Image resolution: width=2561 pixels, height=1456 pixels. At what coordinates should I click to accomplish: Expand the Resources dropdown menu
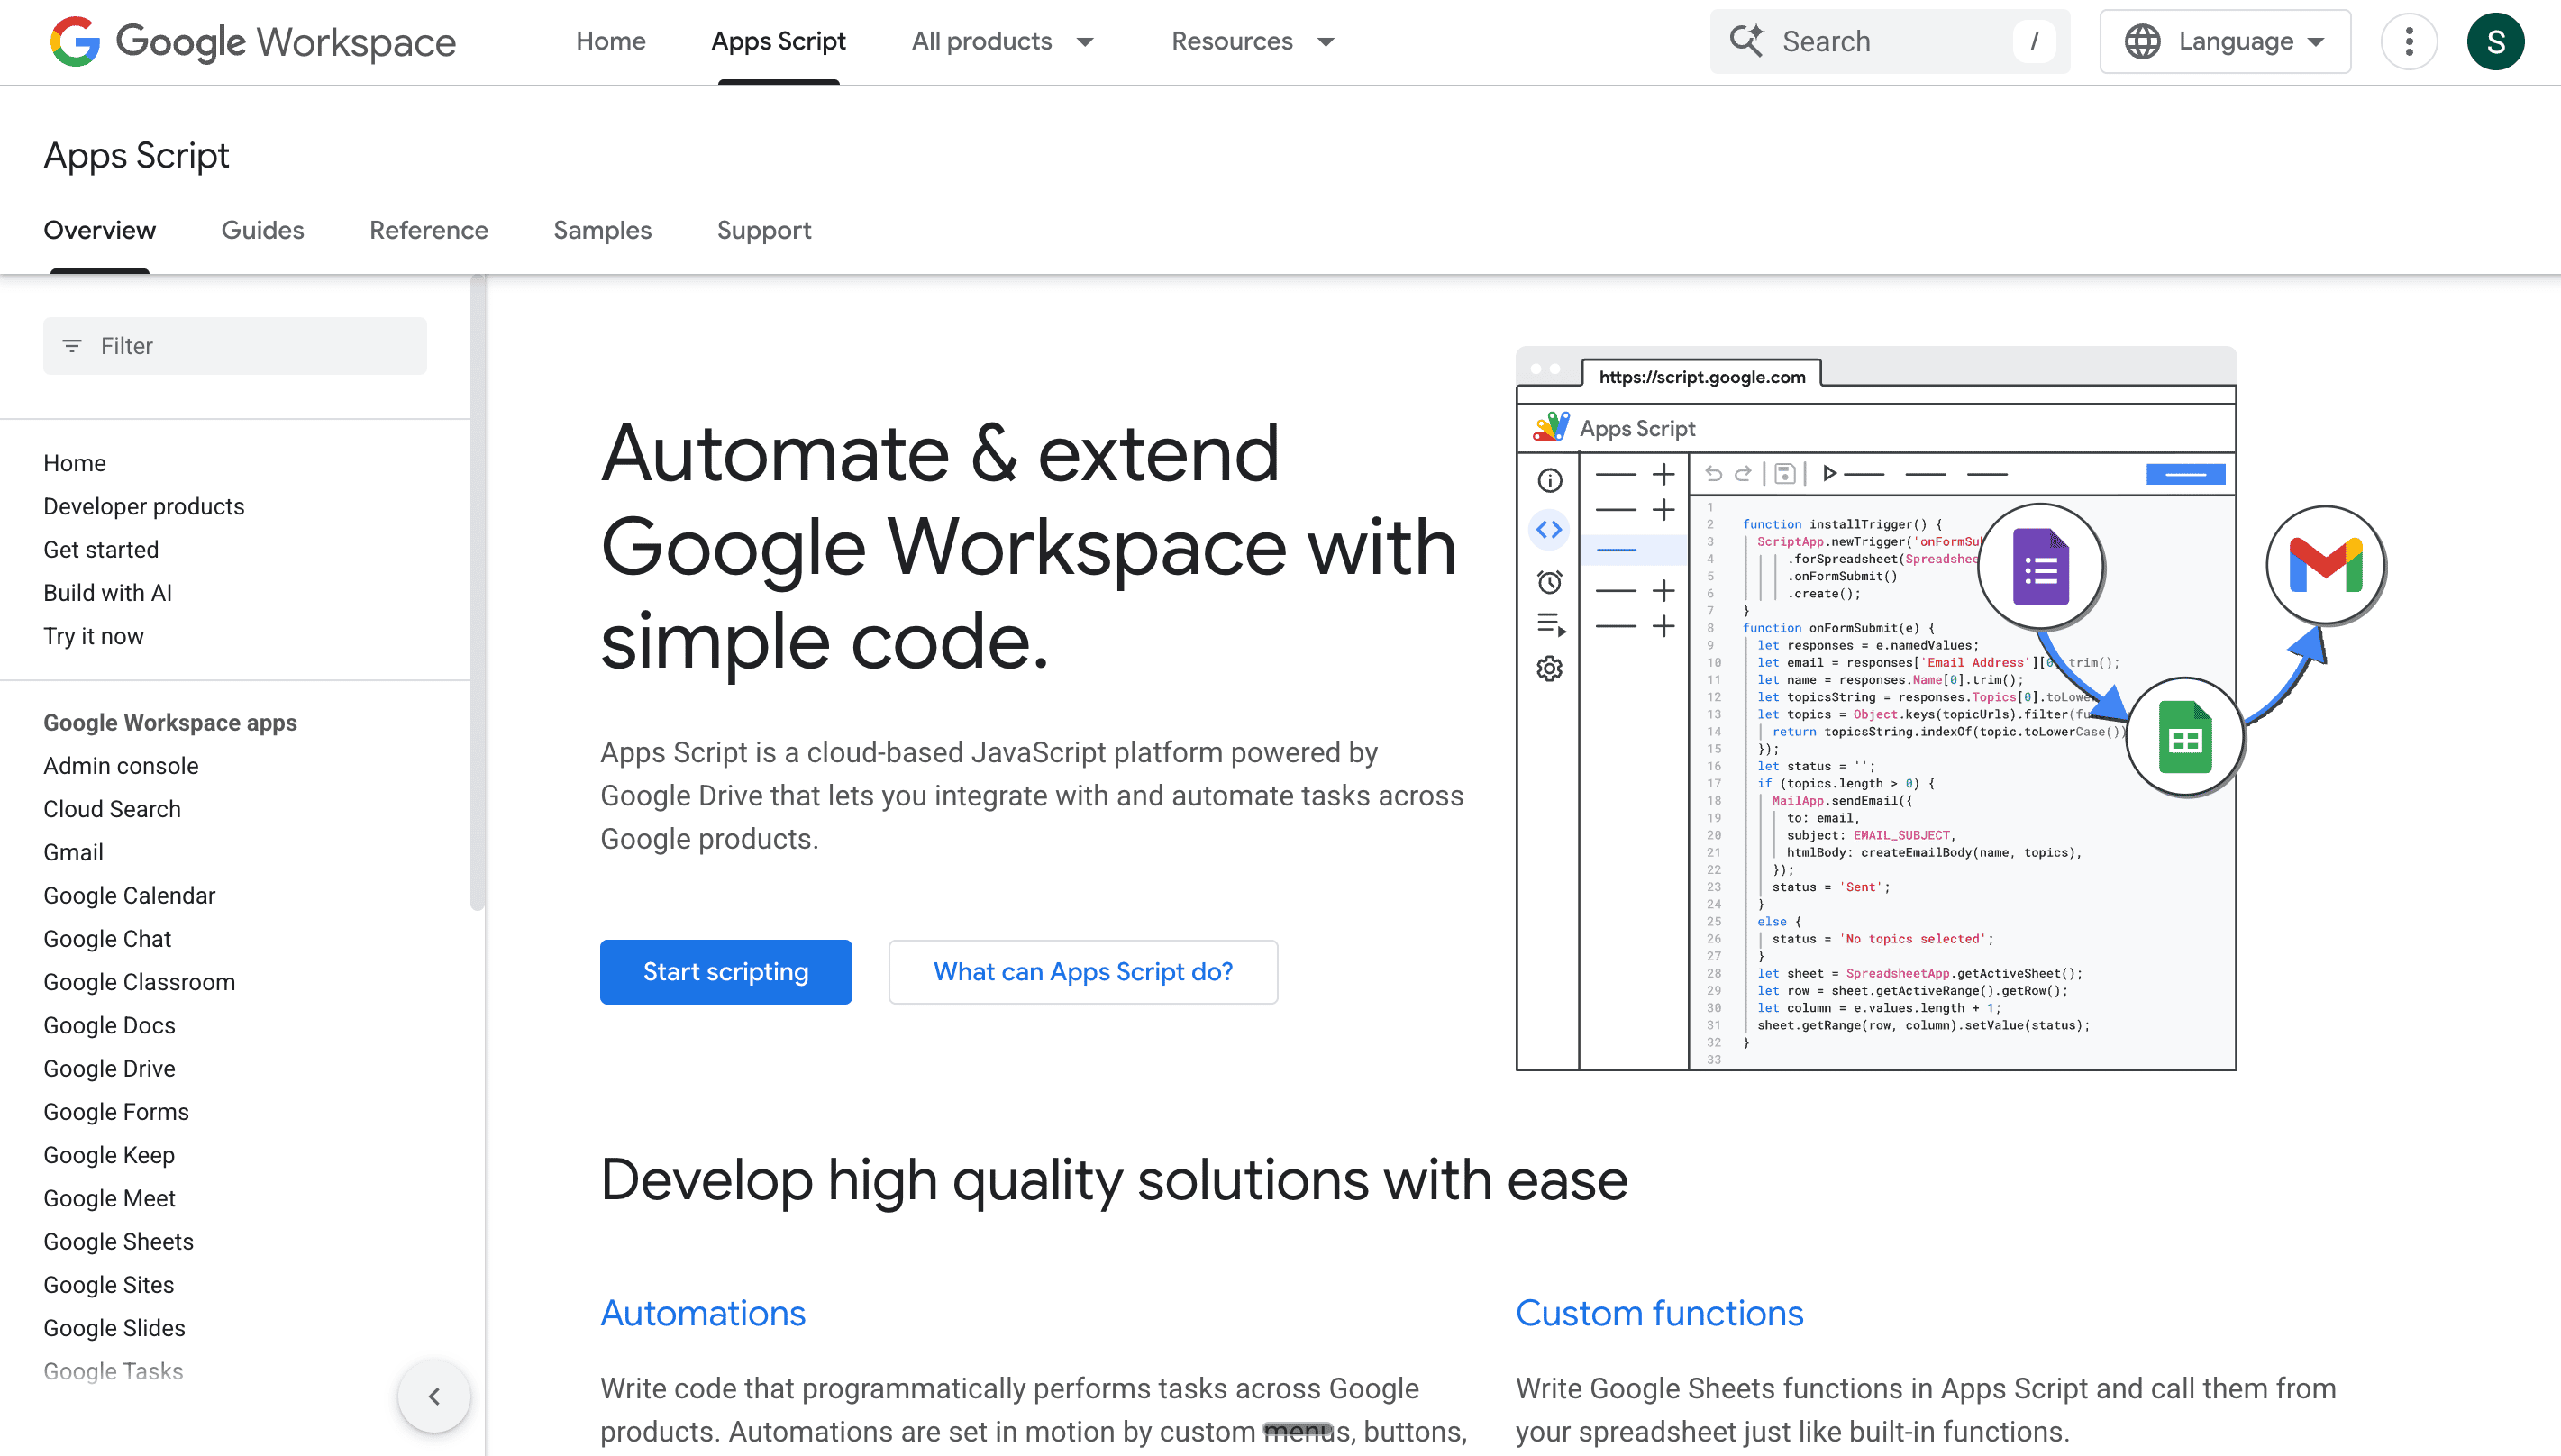point(1252,41)
